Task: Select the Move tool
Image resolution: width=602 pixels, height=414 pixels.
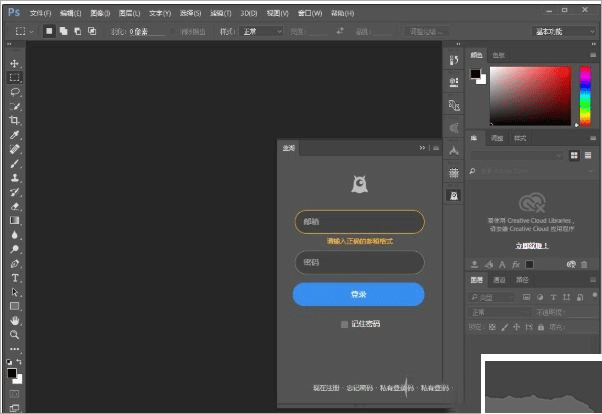Action: coord(14,63)
